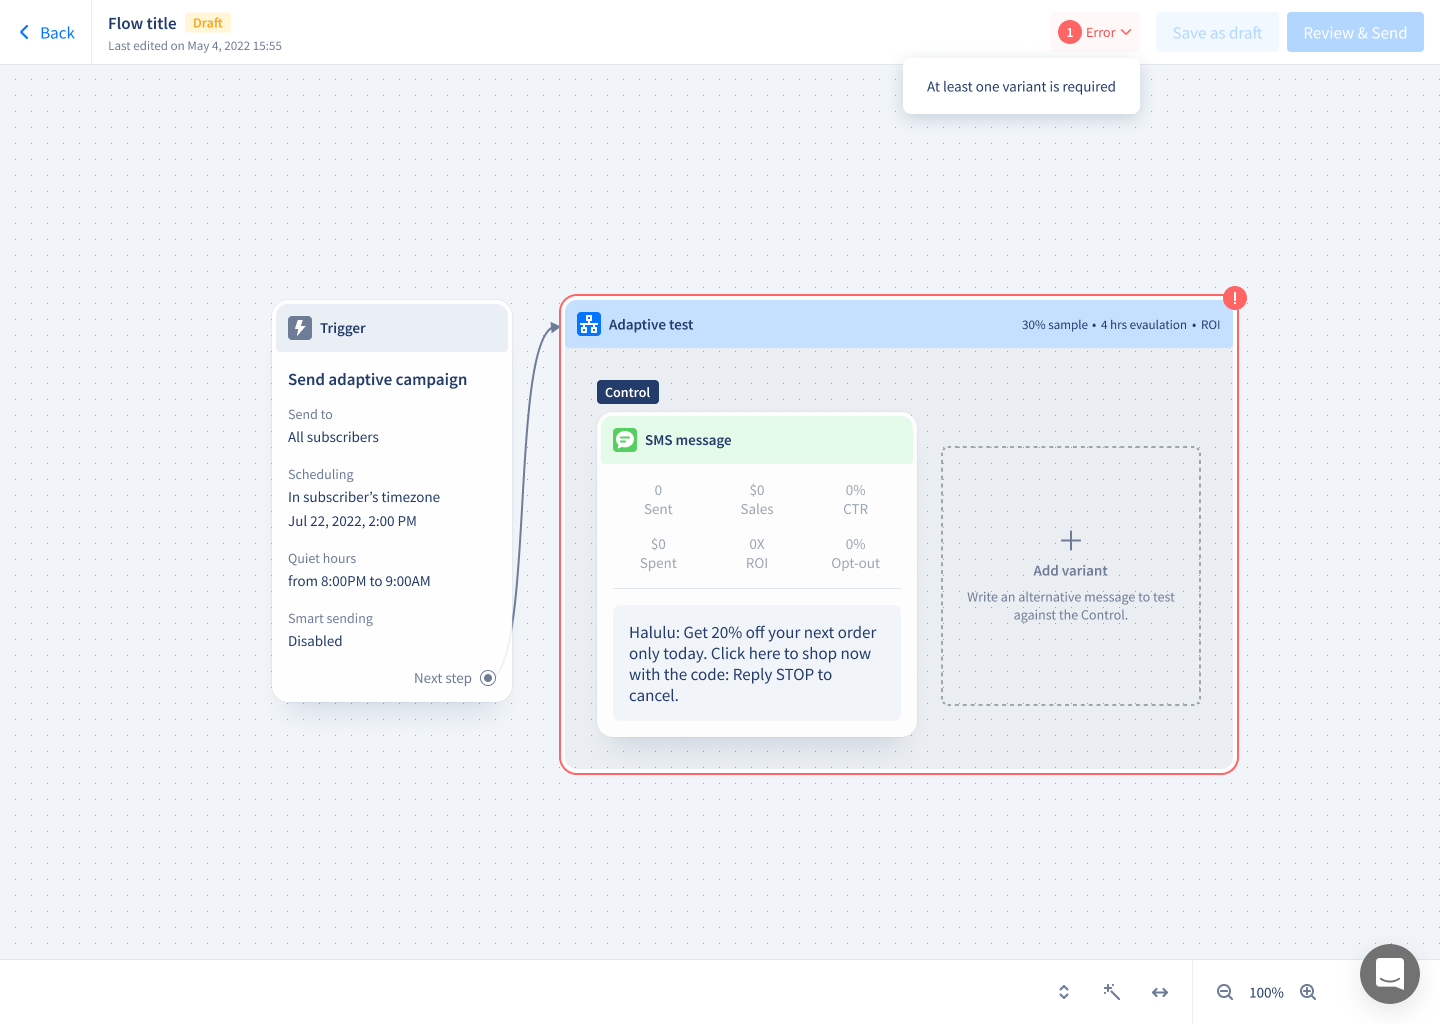
Task: Click the Back arrow icon
Action: point(25,33)
